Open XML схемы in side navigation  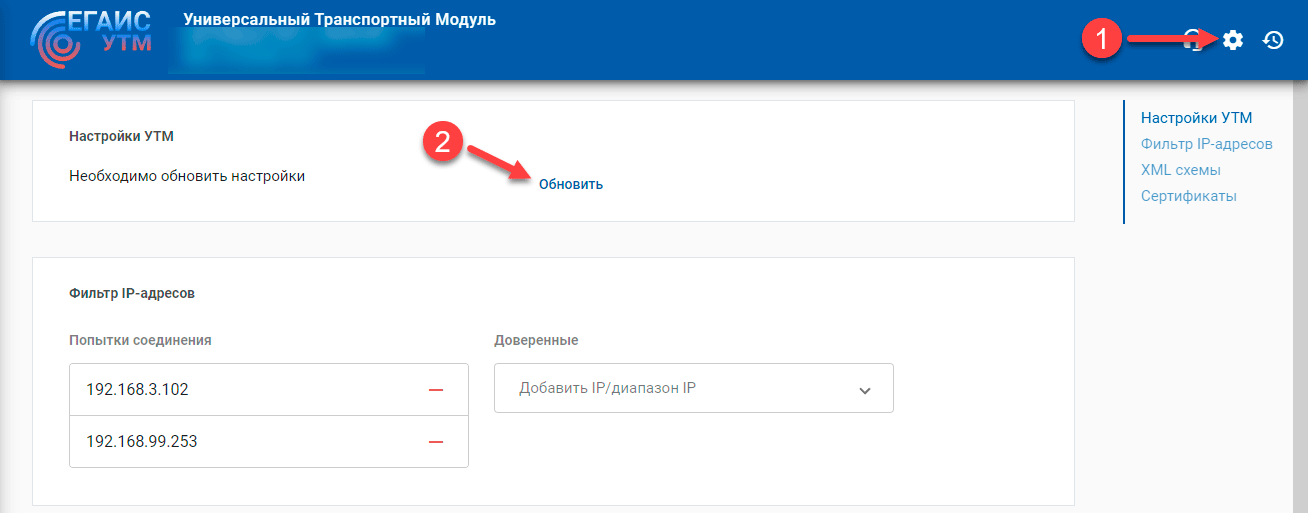pos(1180,170)
